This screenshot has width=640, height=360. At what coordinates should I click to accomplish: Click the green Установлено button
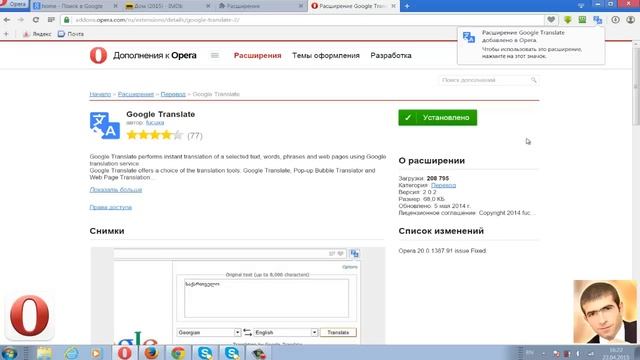438,118
